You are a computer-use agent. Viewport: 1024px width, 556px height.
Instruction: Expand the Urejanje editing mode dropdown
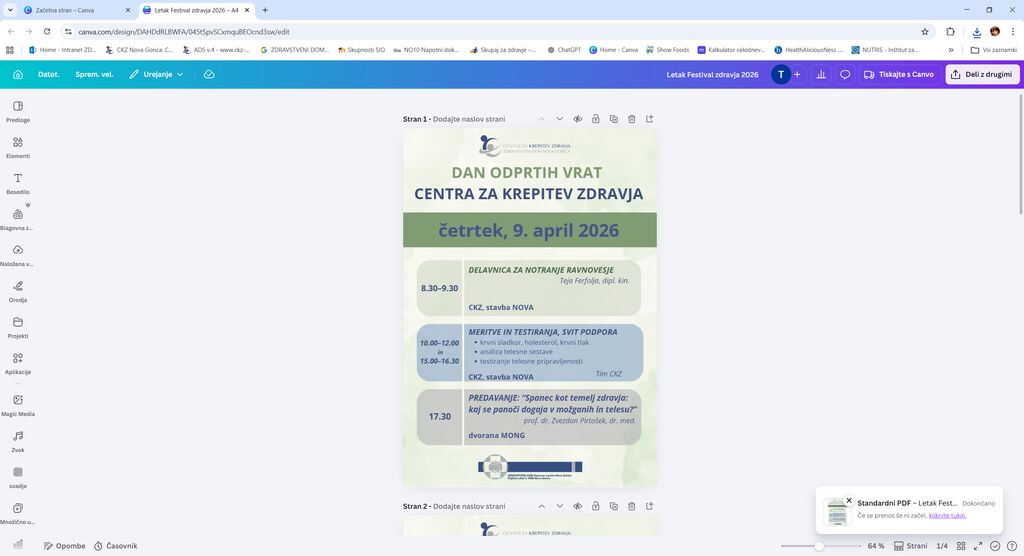pos(157,74)
